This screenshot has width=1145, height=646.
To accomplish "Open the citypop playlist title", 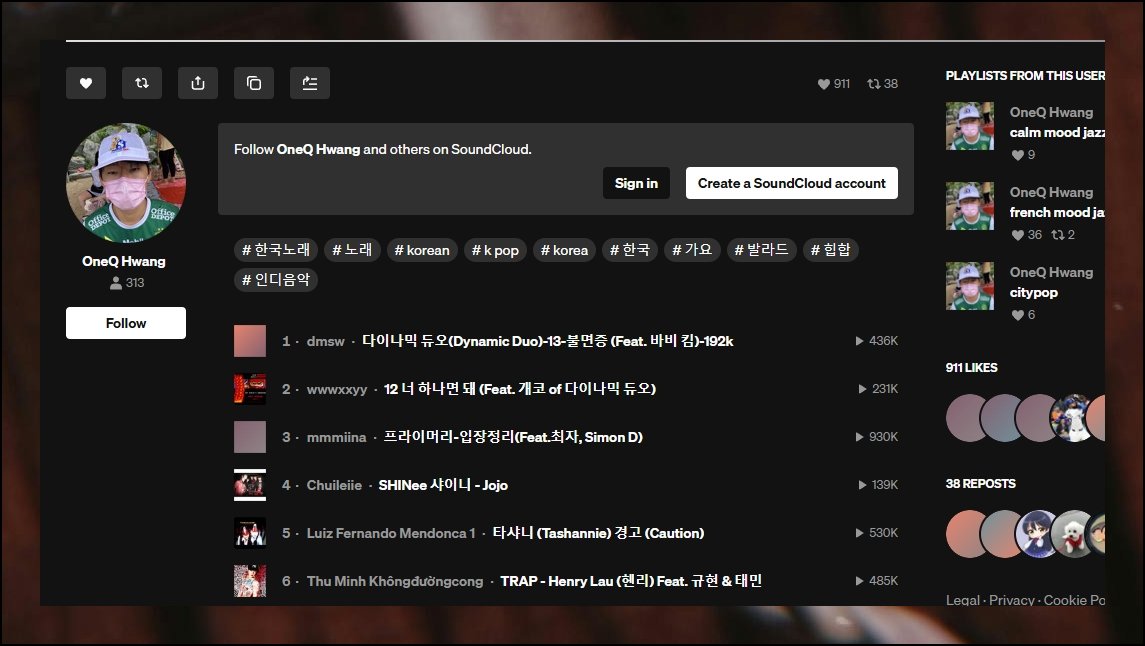I will click(x=1033, y=293).
